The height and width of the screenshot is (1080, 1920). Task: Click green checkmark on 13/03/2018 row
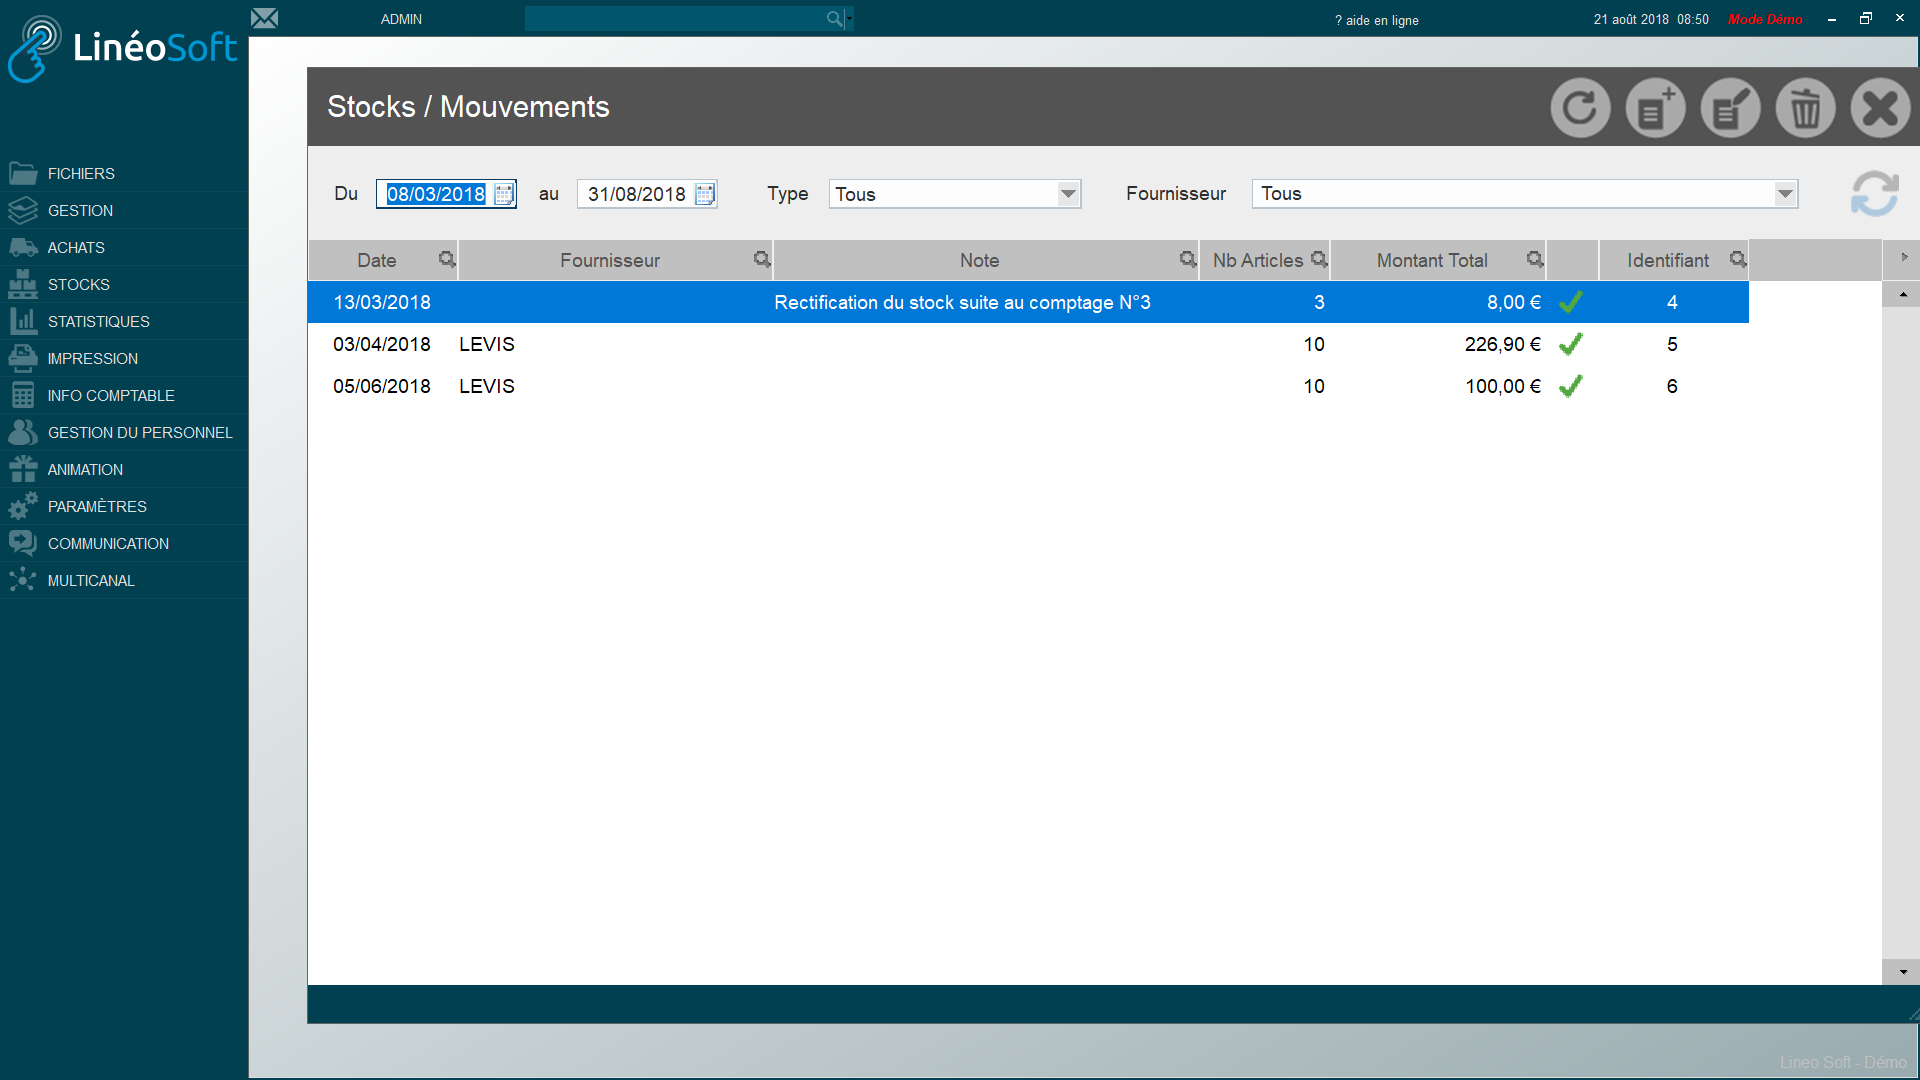pyautogui.click(x=1571, y=302)
